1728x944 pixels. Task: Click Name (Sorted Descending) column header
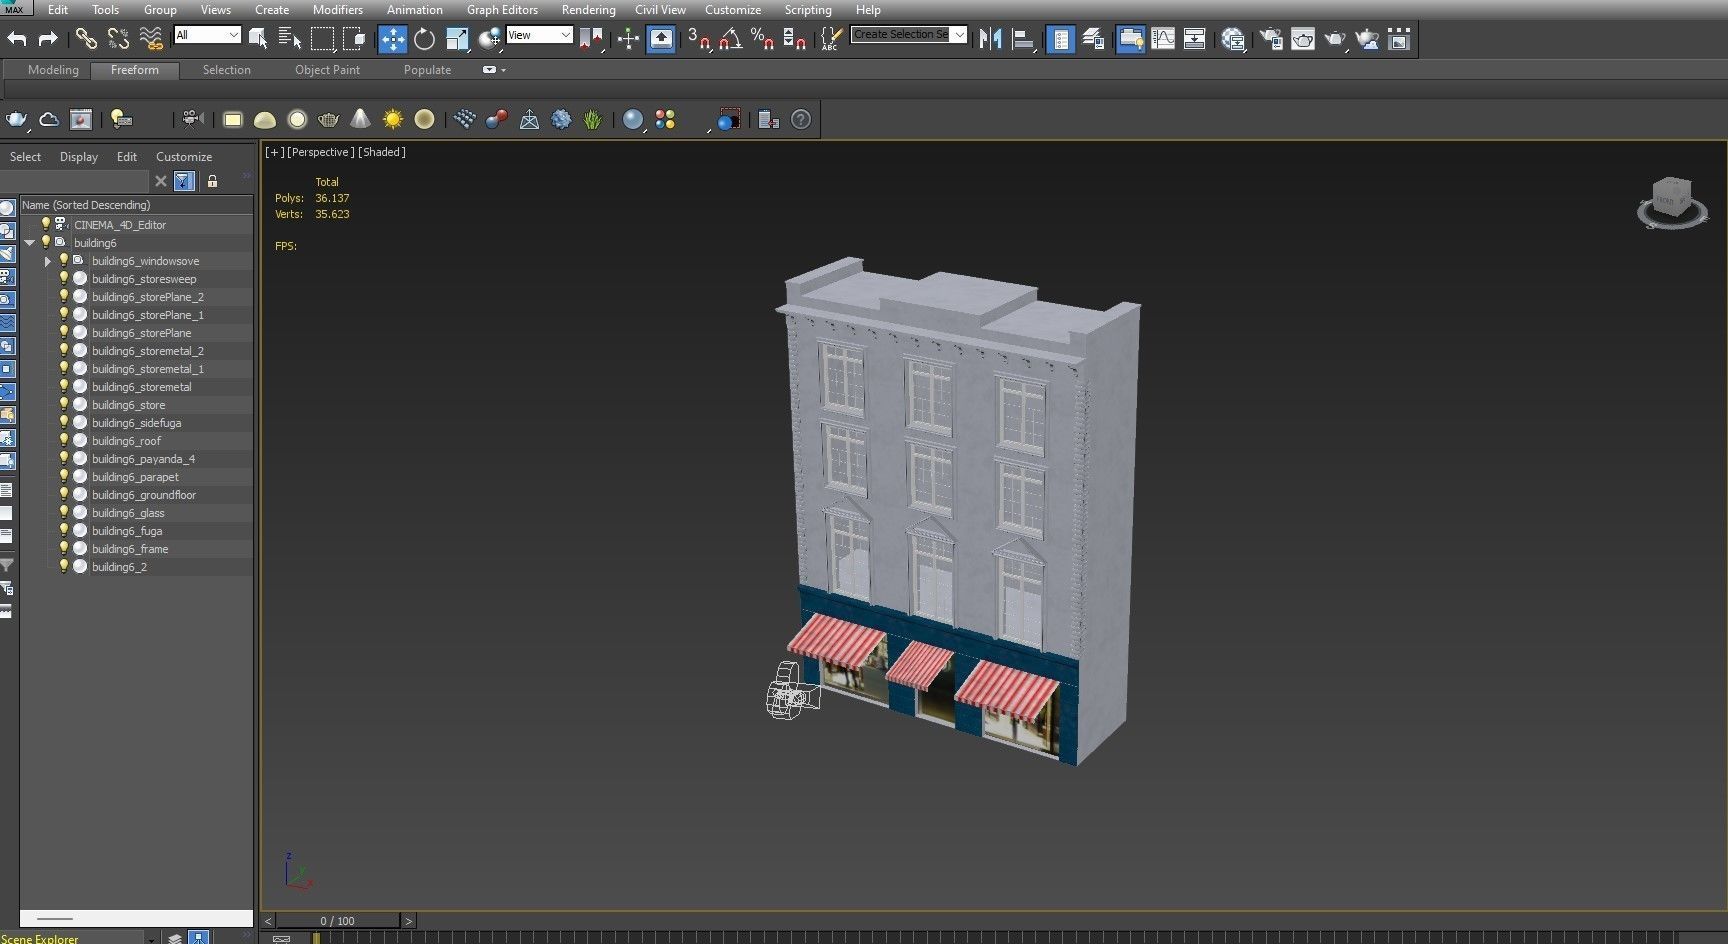[x=136, y=205]
